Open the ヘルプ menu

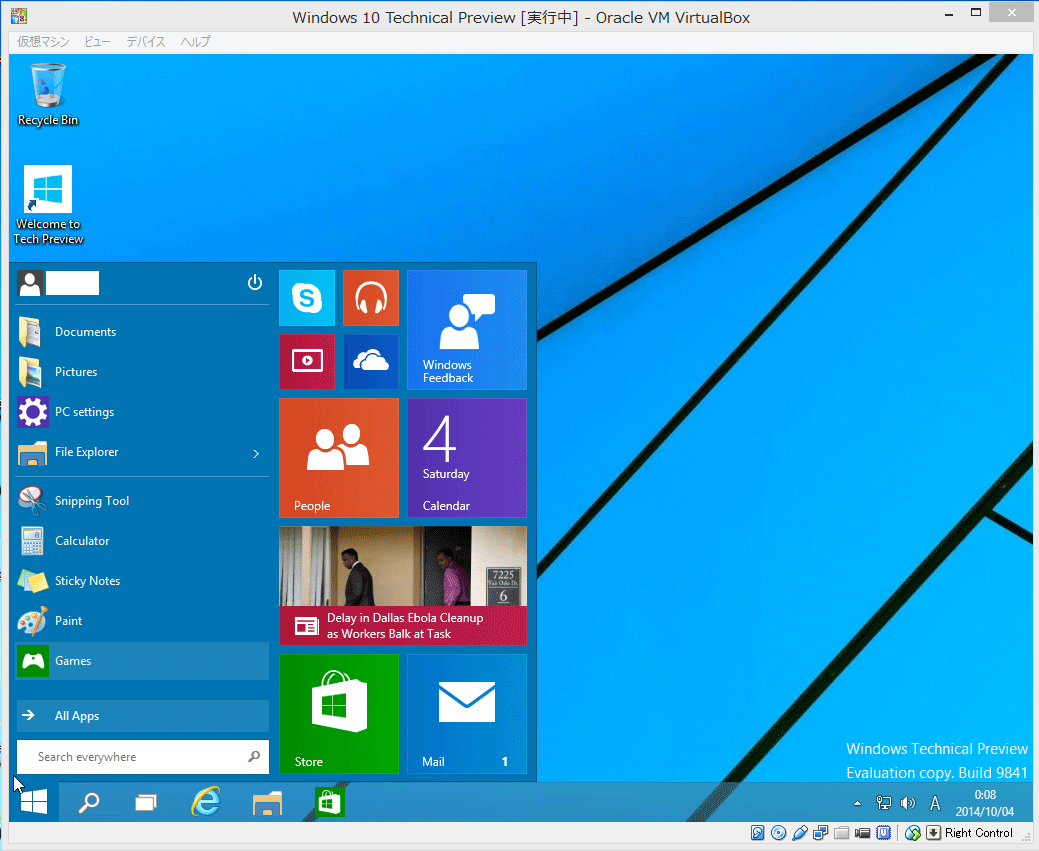point(195,41)
